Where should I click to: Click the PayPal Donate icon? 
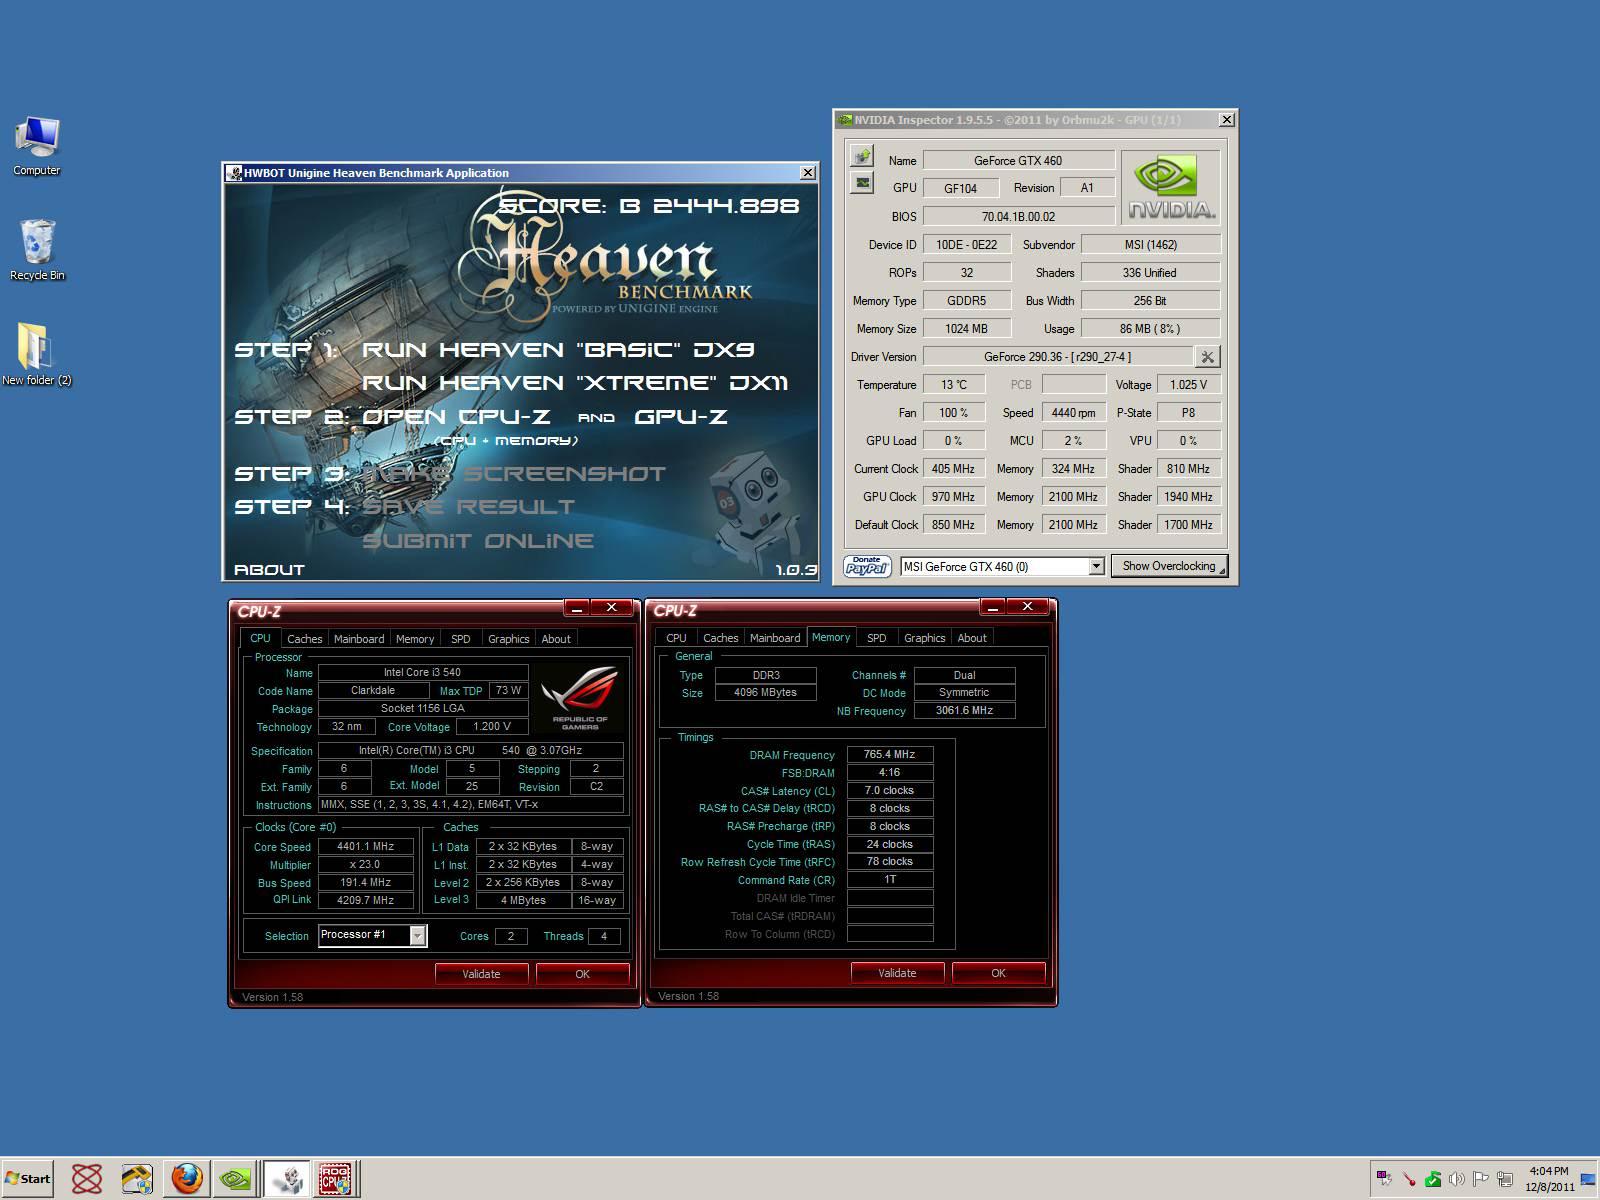click(x=867, y=566)
